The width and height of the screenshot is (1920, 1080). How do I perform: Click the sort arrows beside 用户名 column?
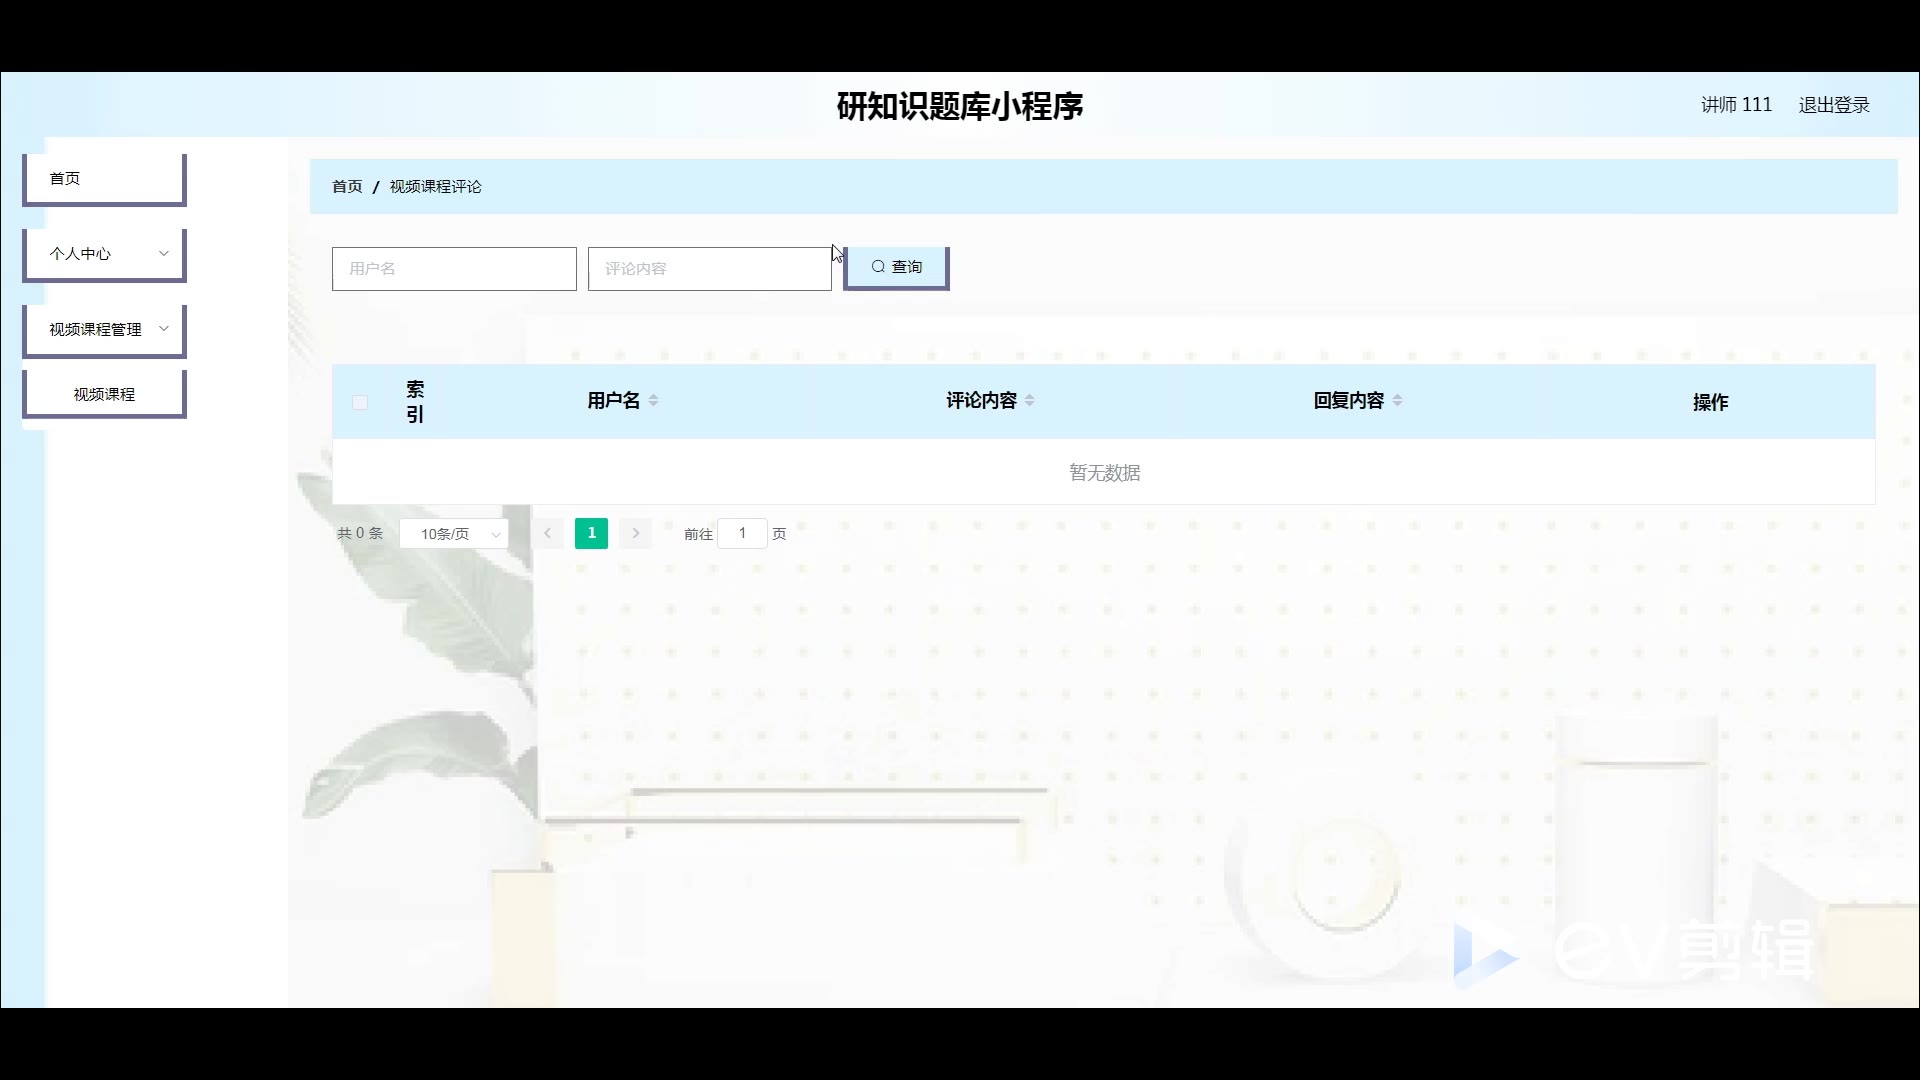(653, 400)
